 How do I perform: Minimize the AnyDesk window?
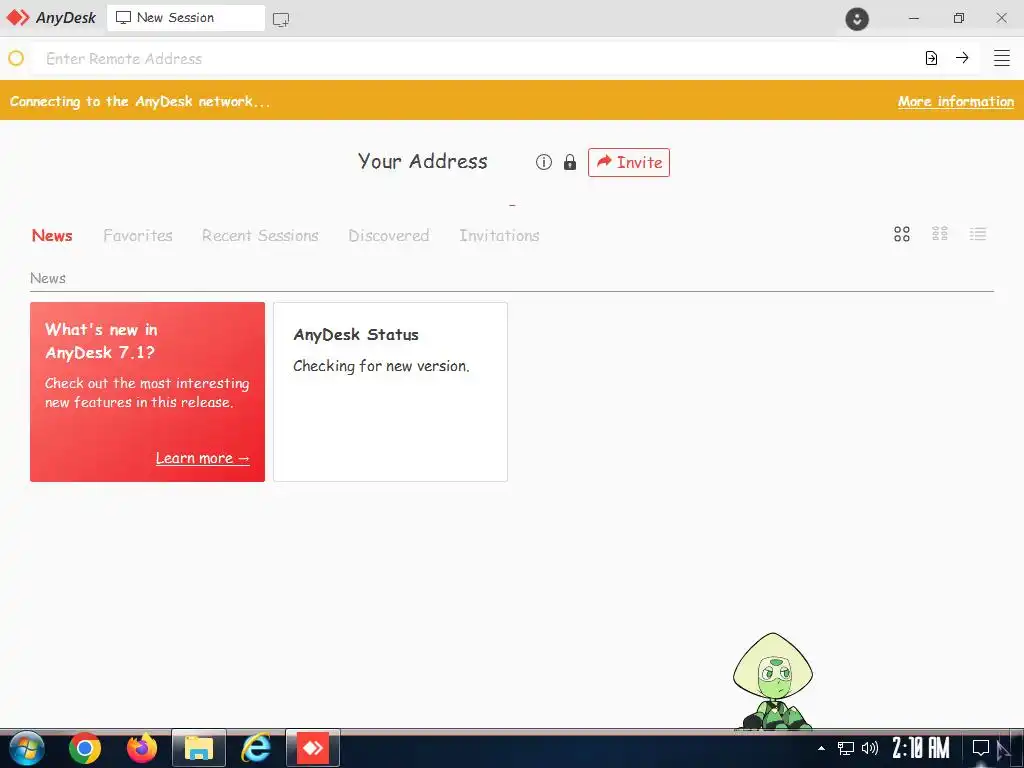point(914,18)
